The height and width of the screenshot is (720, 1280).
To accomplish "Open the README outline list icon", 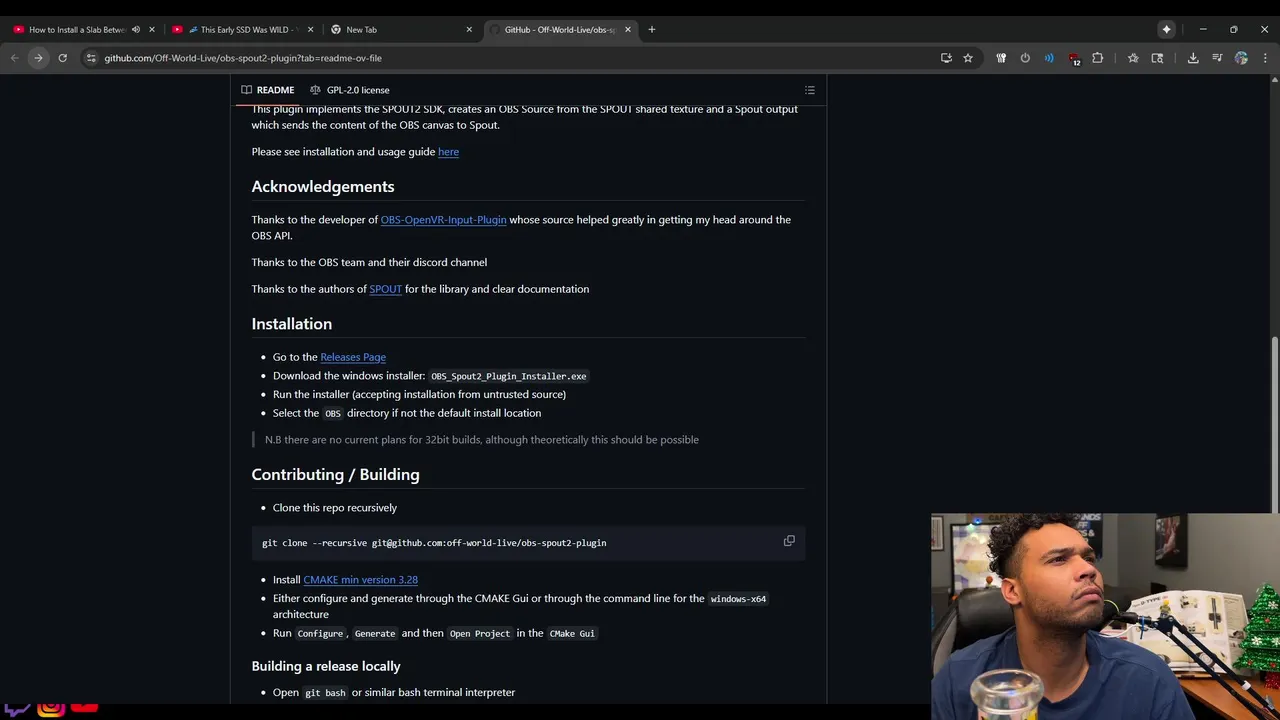I will pyautogui.click(x=810, y=90).
